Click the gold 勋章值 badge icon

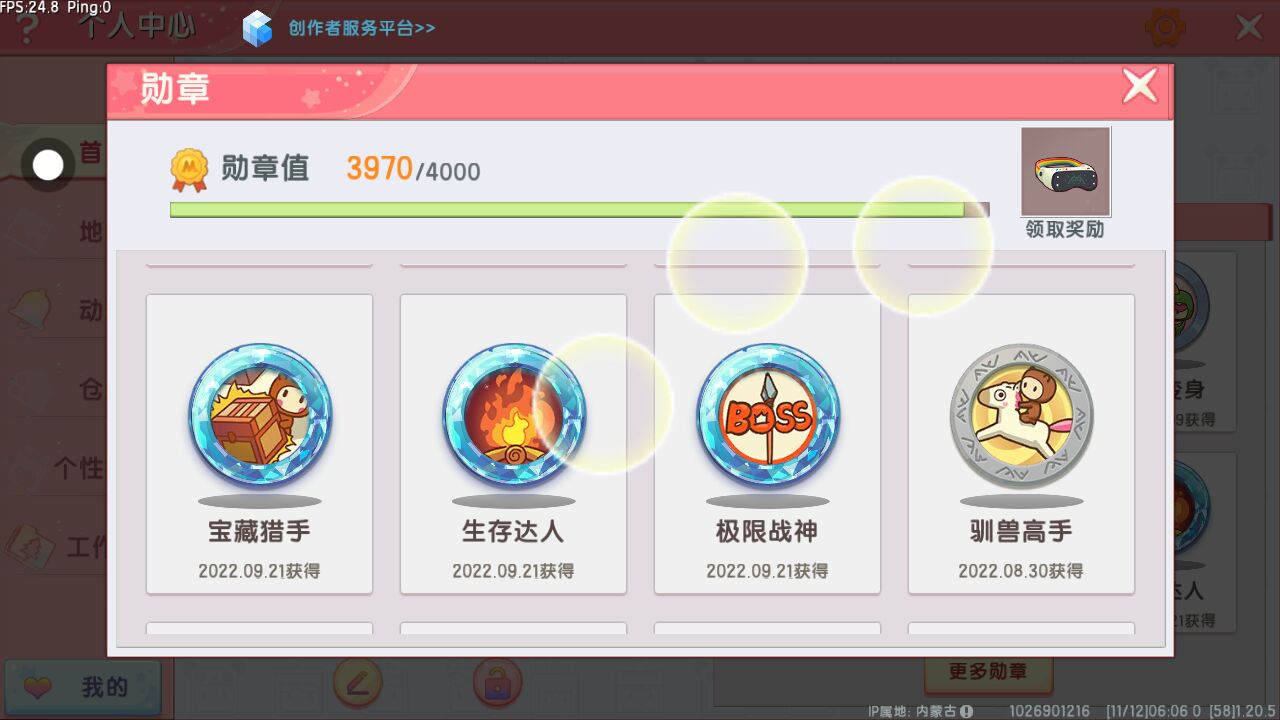[x=189, y=170]
